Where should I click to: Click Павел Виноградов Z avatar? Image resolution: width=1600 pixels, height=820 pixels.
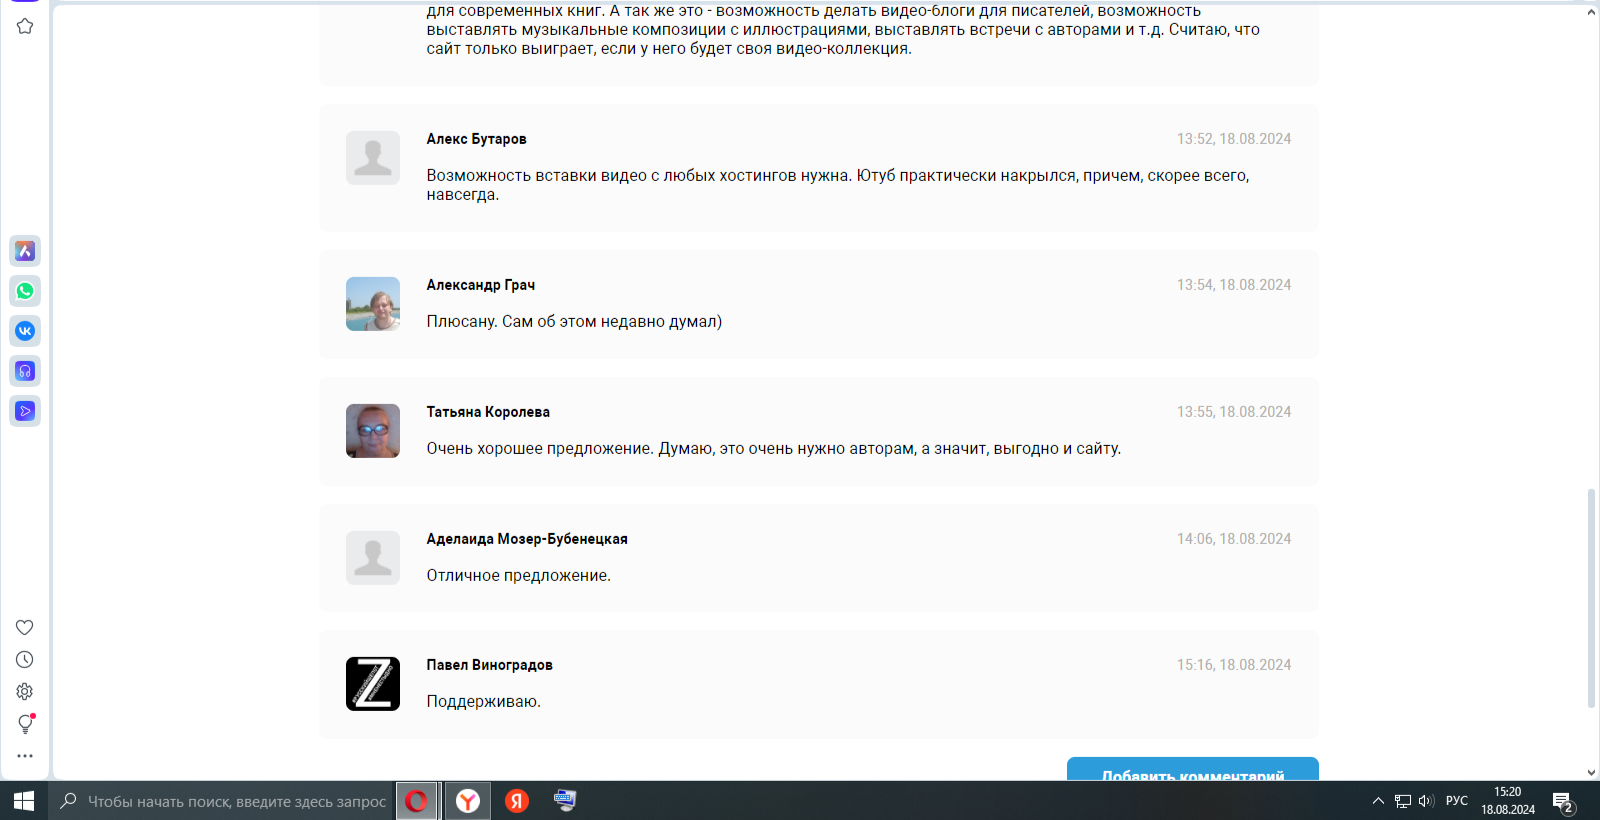click(373, 684)
